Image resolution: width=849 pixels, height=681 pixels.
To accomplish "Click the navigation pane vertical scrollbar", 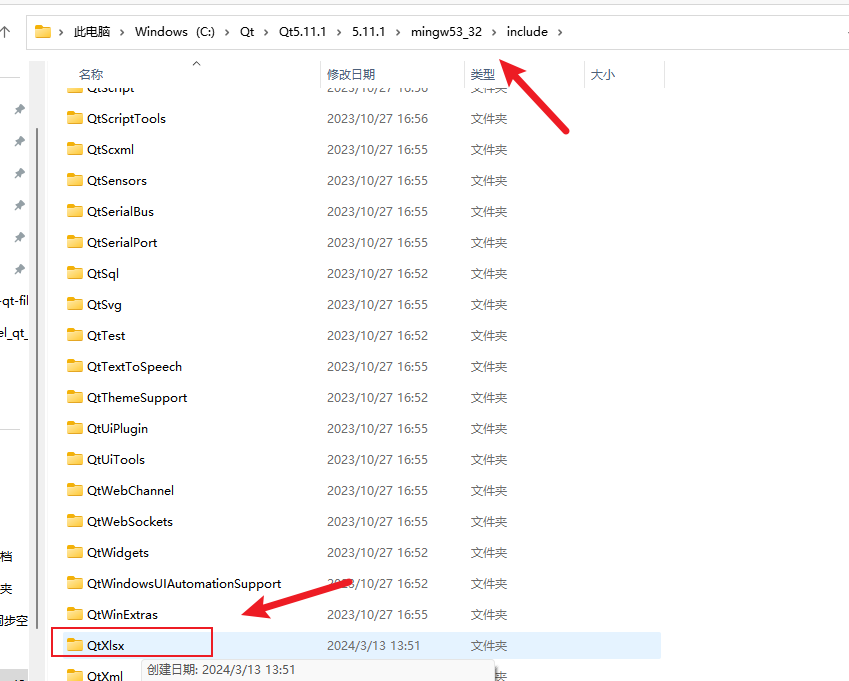I will pos(37,378).
